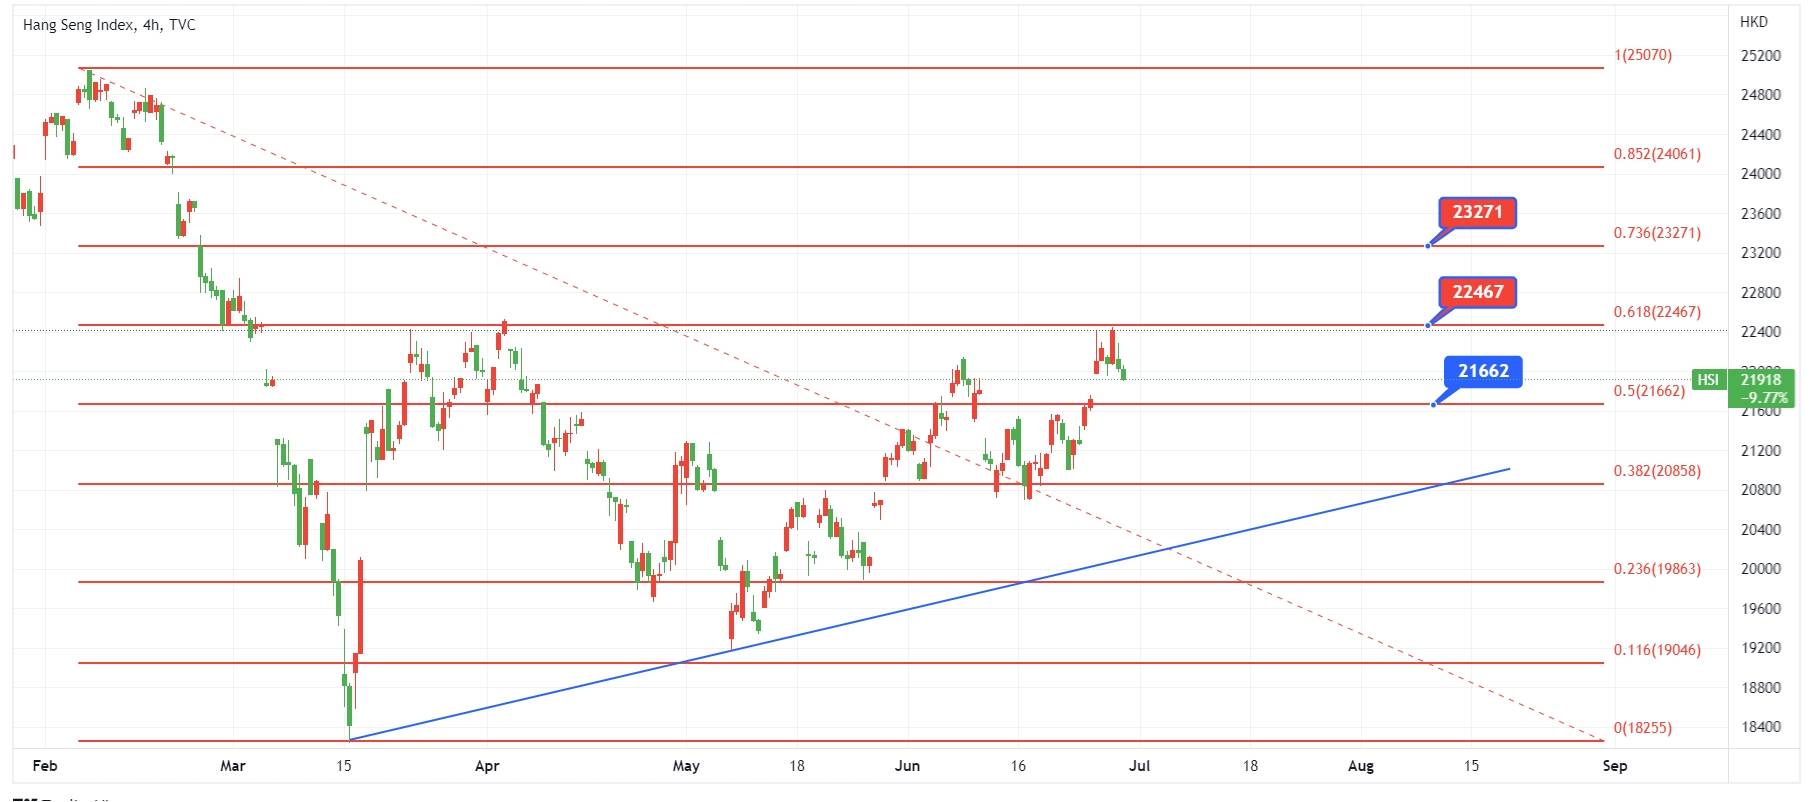Click 19600 on the price axis

point(1760,609)
